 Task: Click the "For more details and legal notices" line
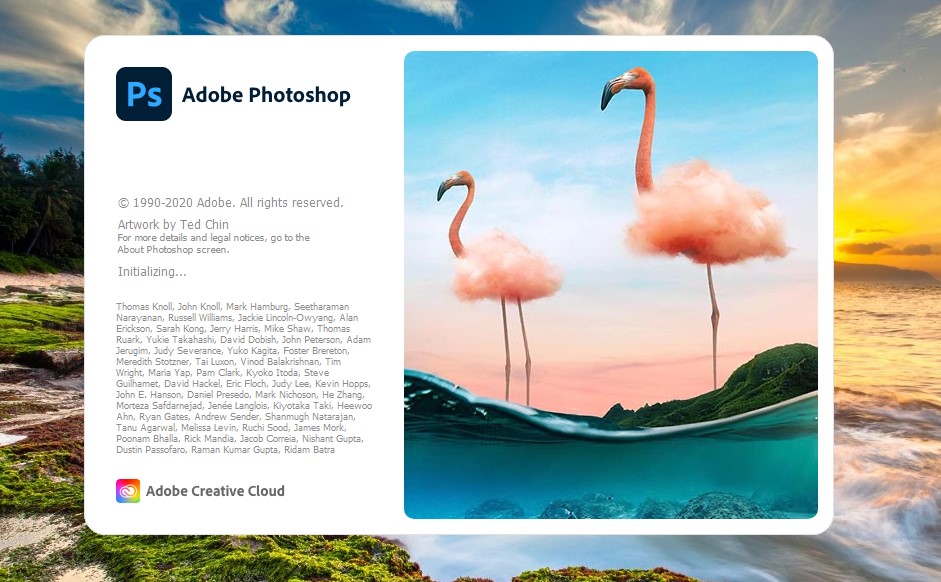(x=214, y=238)
